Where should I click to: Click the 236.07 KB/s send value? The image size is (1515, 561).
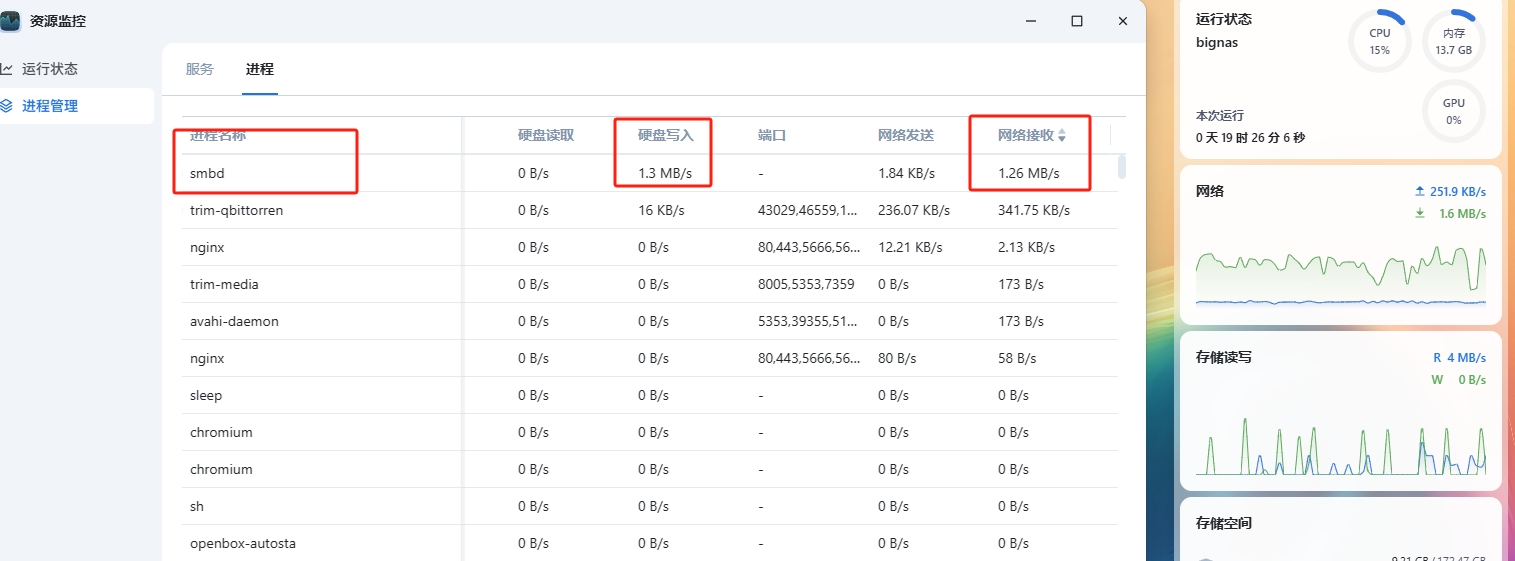click(x=914, y=210)
